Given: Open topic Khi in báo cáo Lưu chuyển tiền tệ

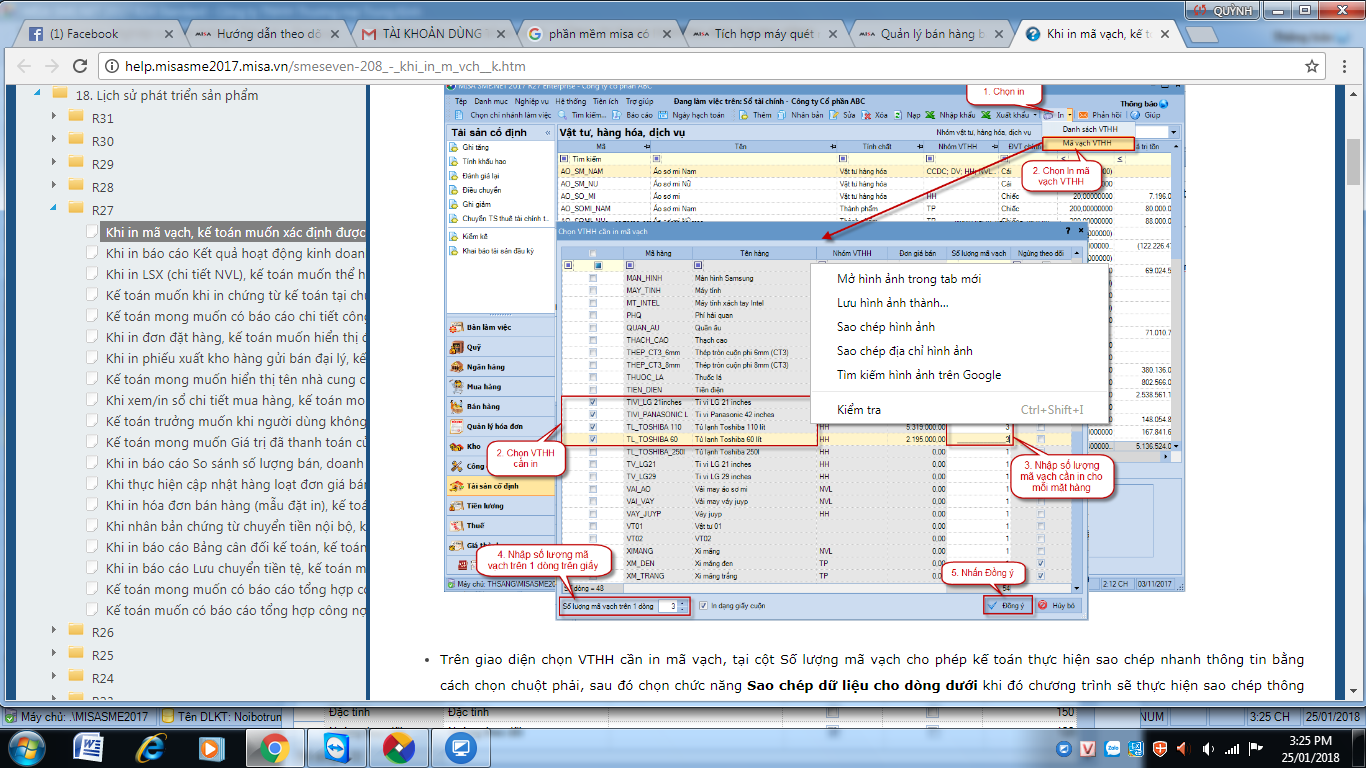Looking at the screenshot, I should pyautogui.click(x=235, y=568).
